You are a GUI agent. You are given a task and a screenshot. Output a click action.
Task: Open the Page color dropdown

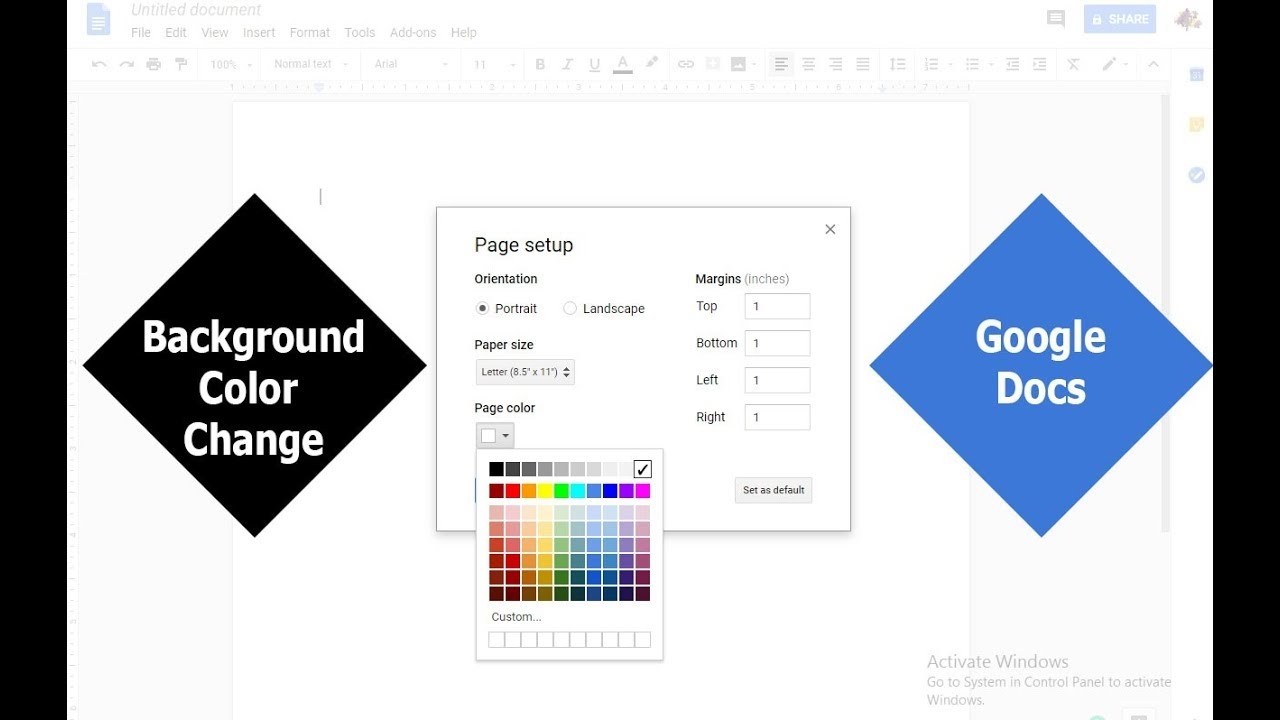pos(494,434)
